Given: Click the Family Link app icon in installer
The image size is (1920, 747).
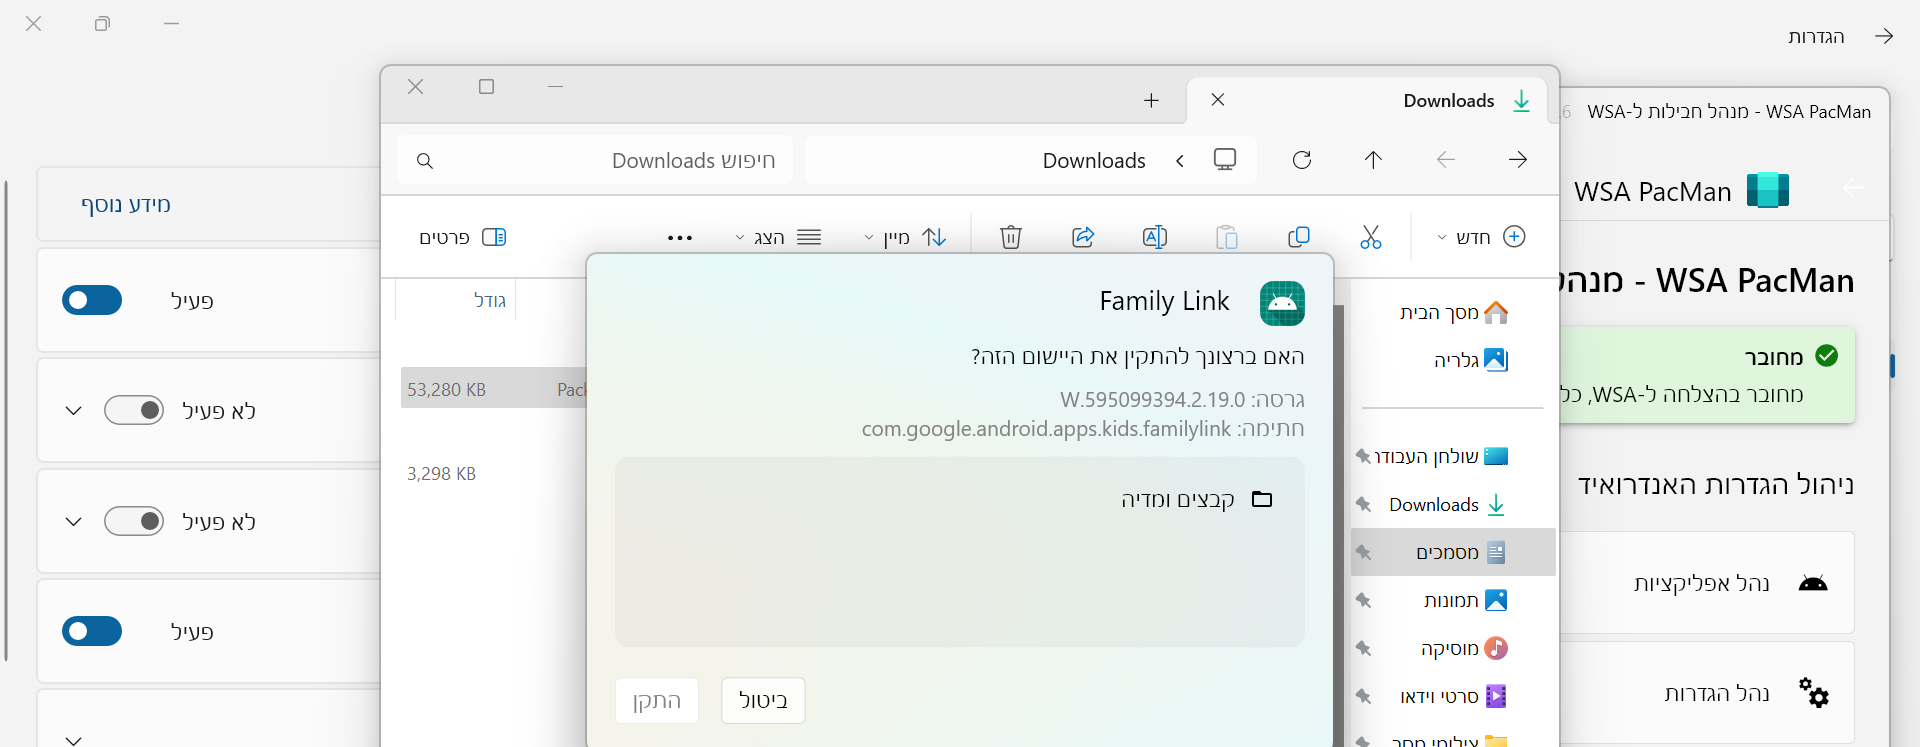Looking at the screenshot, I should [1282, 303].
